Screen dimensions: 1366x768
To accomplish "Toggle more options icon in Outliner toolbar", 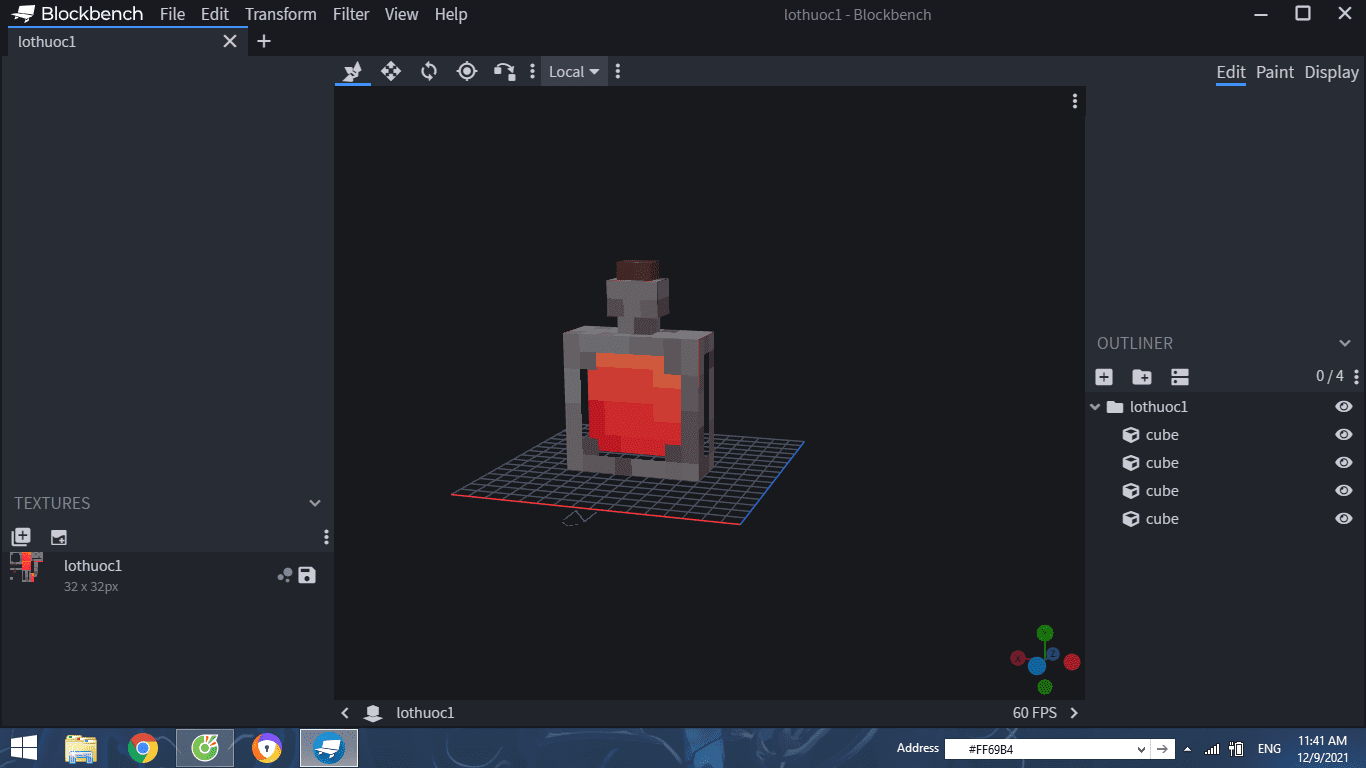I will 1356,377.
